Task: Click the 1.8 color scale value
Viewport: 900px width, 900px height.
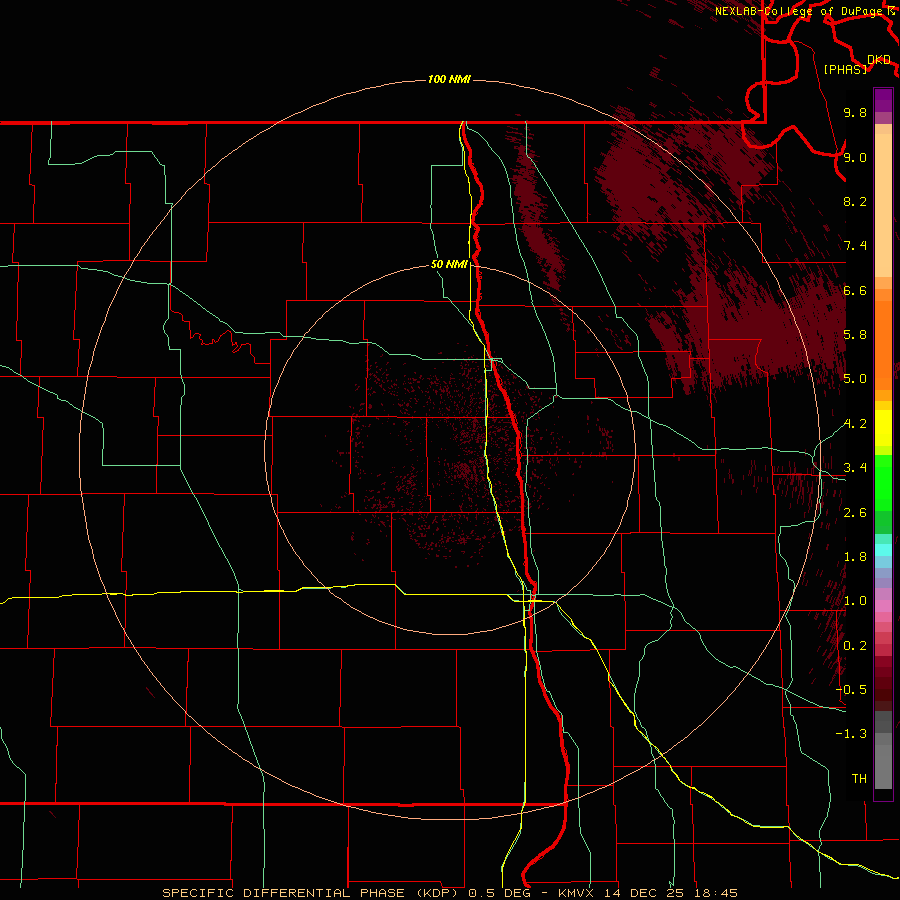Action: [x=855, y=557]
